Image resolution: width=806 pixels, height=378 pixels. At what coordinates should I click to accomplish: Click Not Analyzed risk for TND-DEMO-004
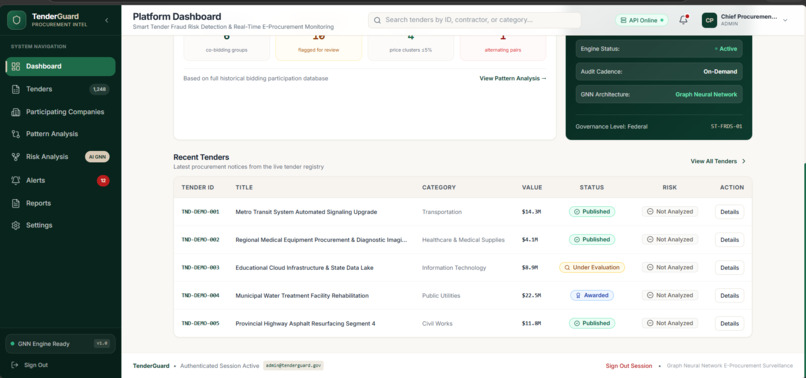point(670,295)
